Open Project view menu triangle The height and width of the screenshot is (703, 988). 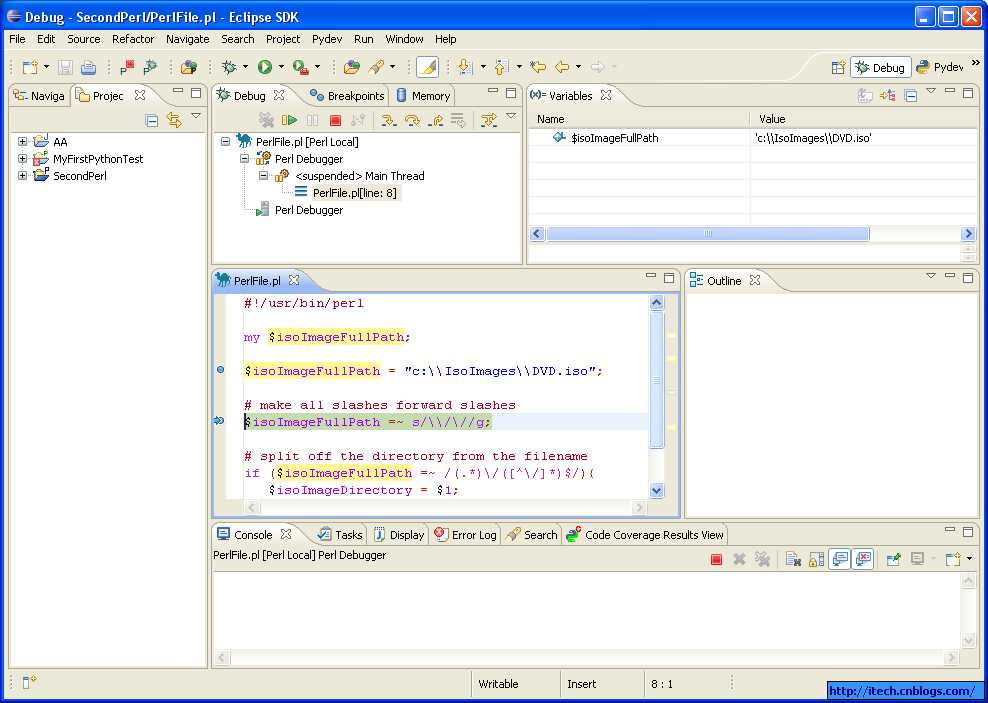pyautogui.click(x=196, y=116)
